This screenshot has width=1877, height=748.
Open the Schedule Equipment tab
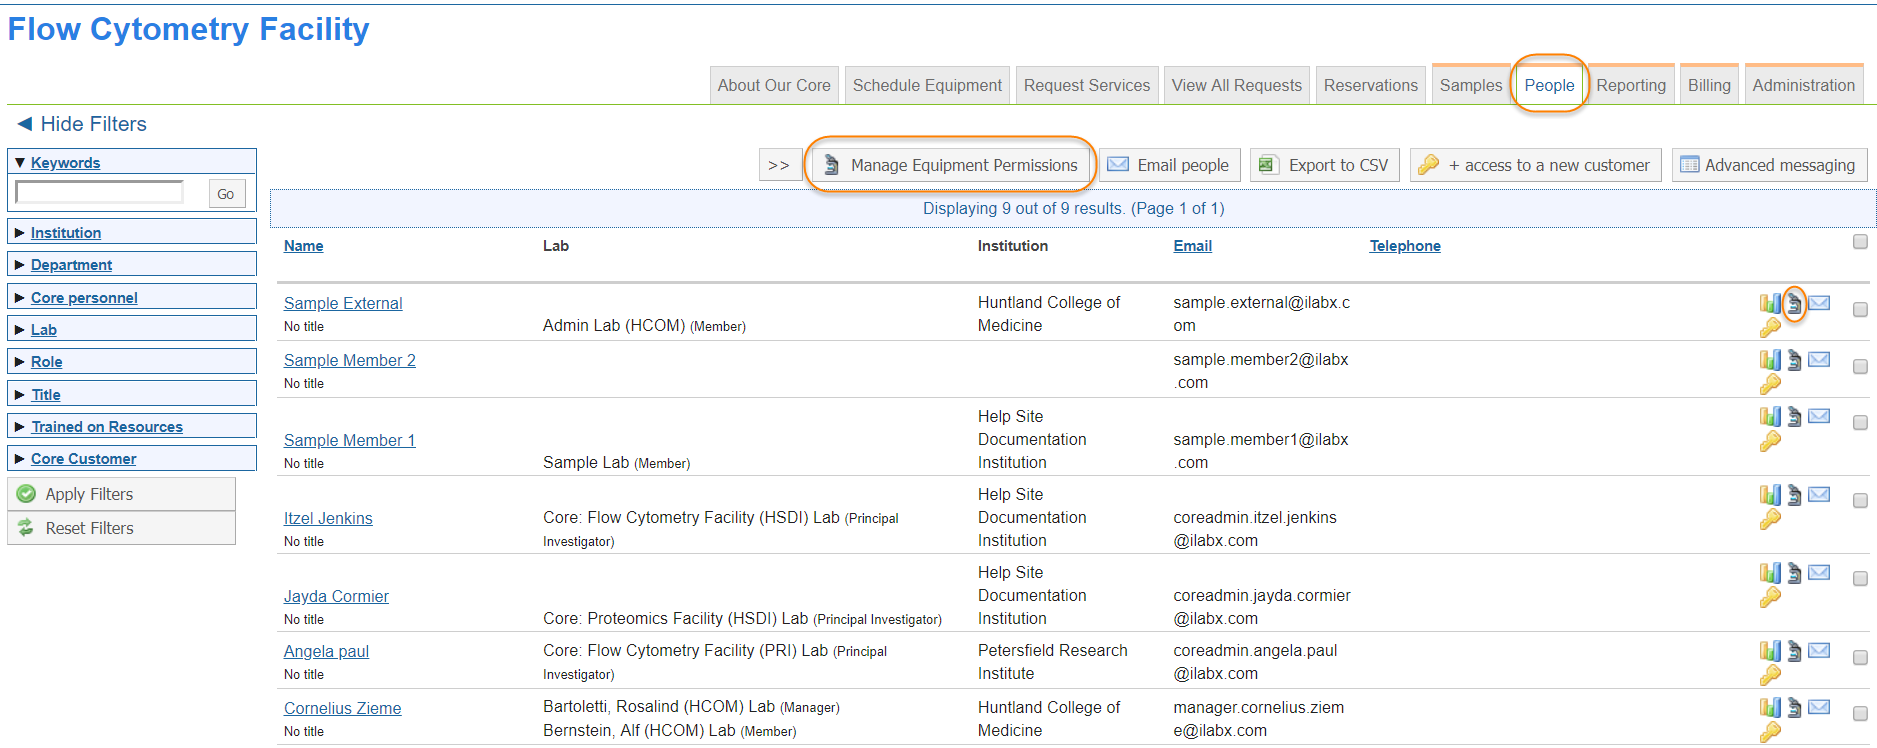(x=926, y=86)
